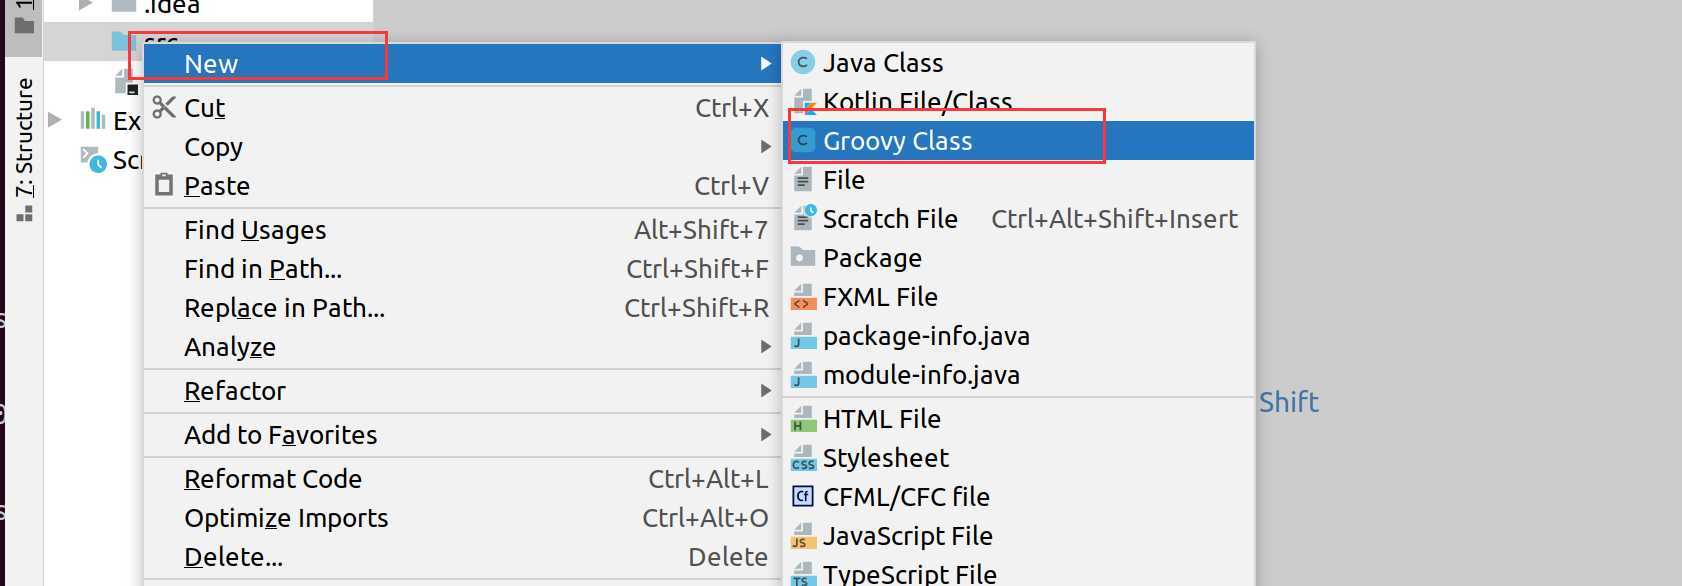Select Package in the New submenu
This screenshot has height=586, width=1682.
click(872, 258)
